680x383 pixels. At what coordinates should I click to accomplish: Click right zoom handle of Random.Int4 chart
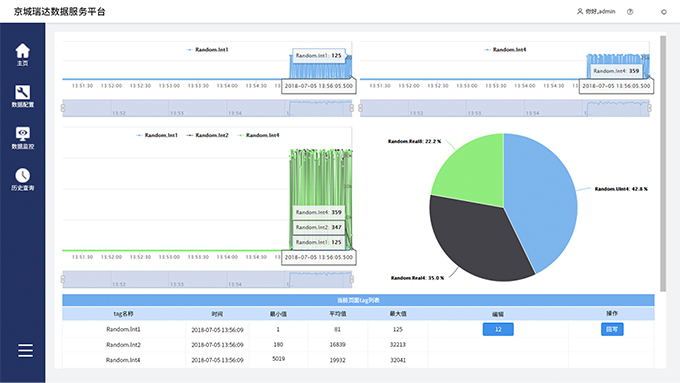pyautogui.click(x=649, y=108)
